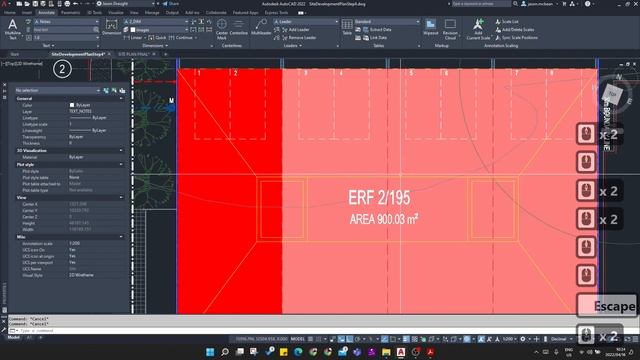This screenshot has height=360, width=640.
Task: Toggle grid display in status bar
Action: tap(311, 339)
